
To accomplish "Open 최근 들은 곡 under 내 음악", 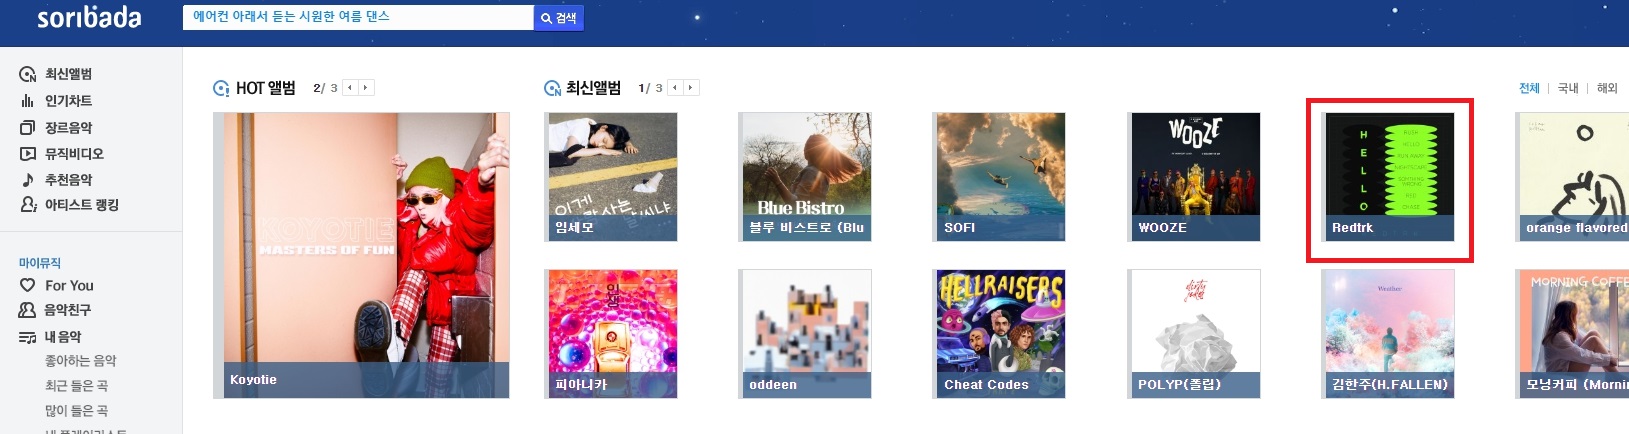I will coord(77,386).
